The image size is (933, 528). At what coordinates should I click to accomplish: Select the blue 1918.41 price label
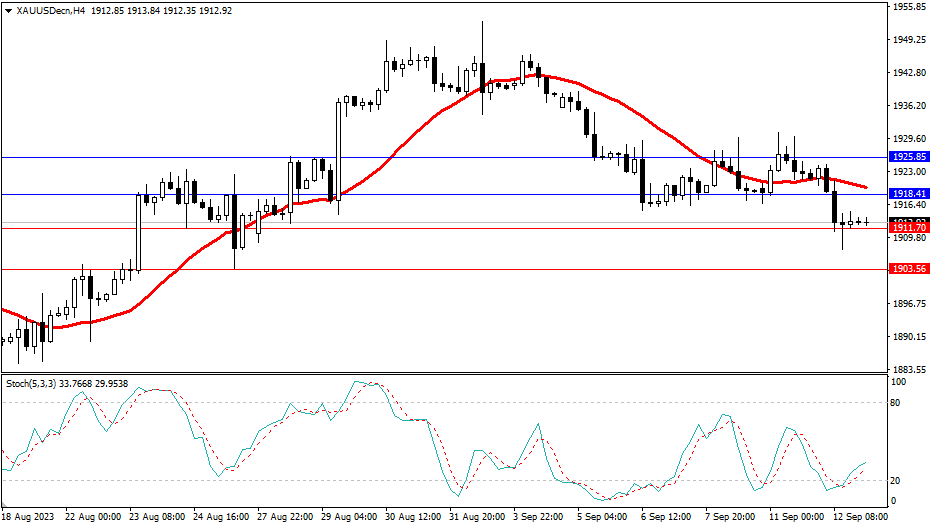point(909,193)
